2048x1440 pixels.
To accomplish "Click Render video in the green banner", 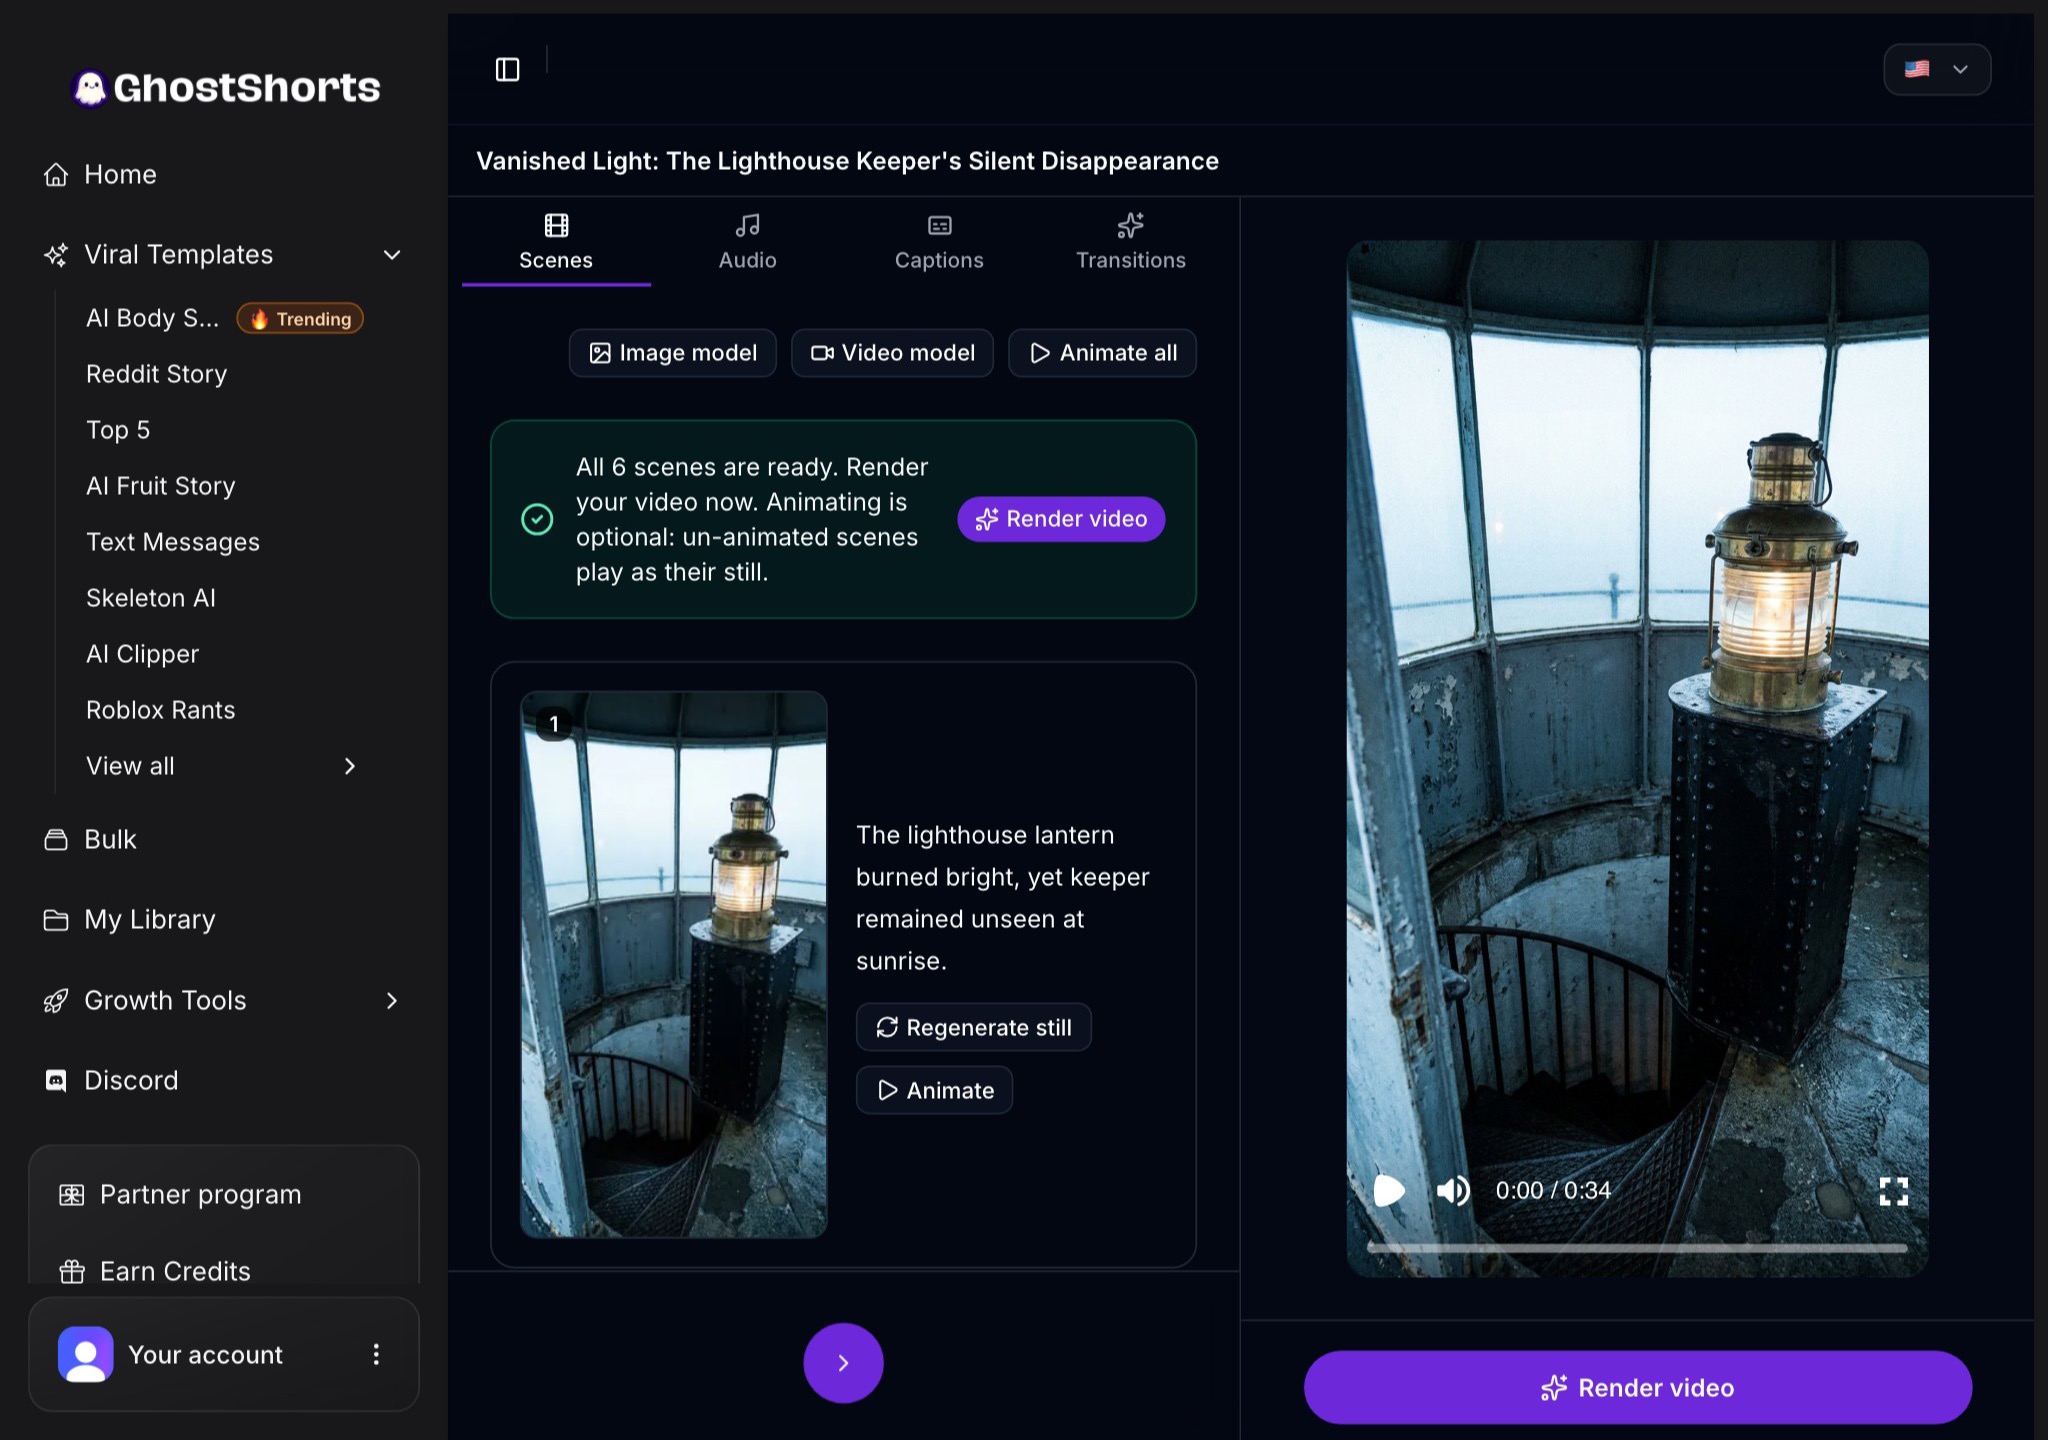I will coord(1061,519).
